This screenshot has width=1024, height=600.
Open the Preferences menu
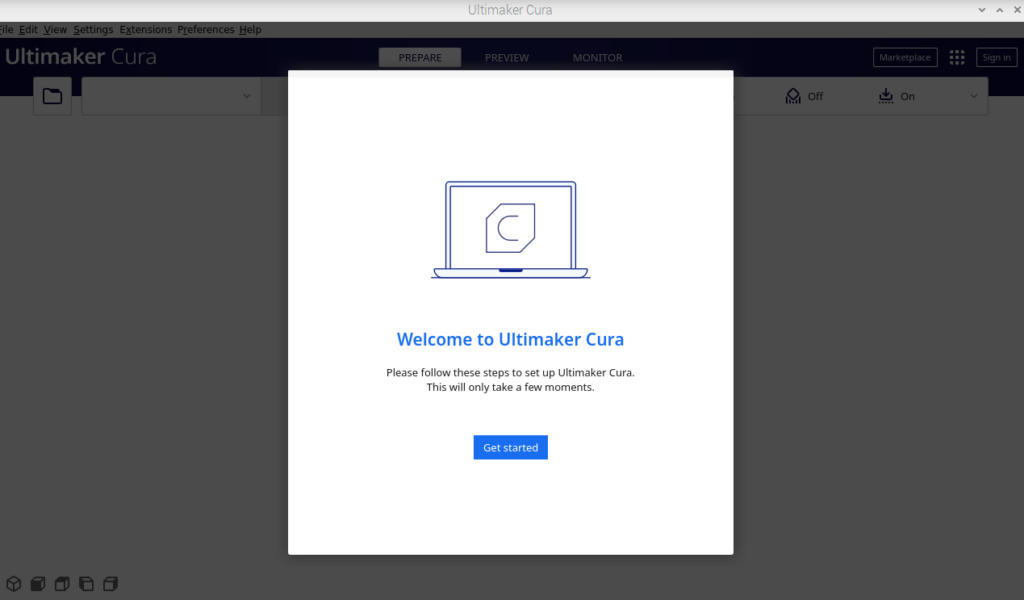[205, 29]
